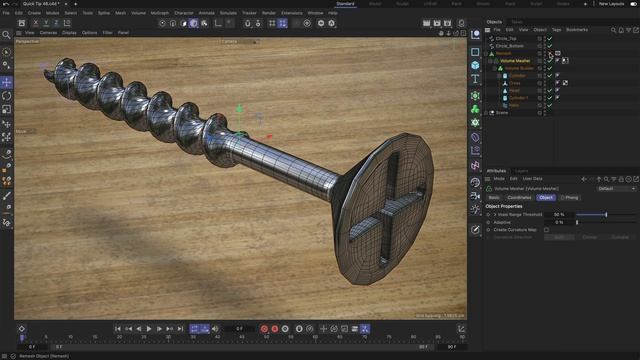Click the Enable Snap magnet icon
640x360 pixels.
coord(247,23)
